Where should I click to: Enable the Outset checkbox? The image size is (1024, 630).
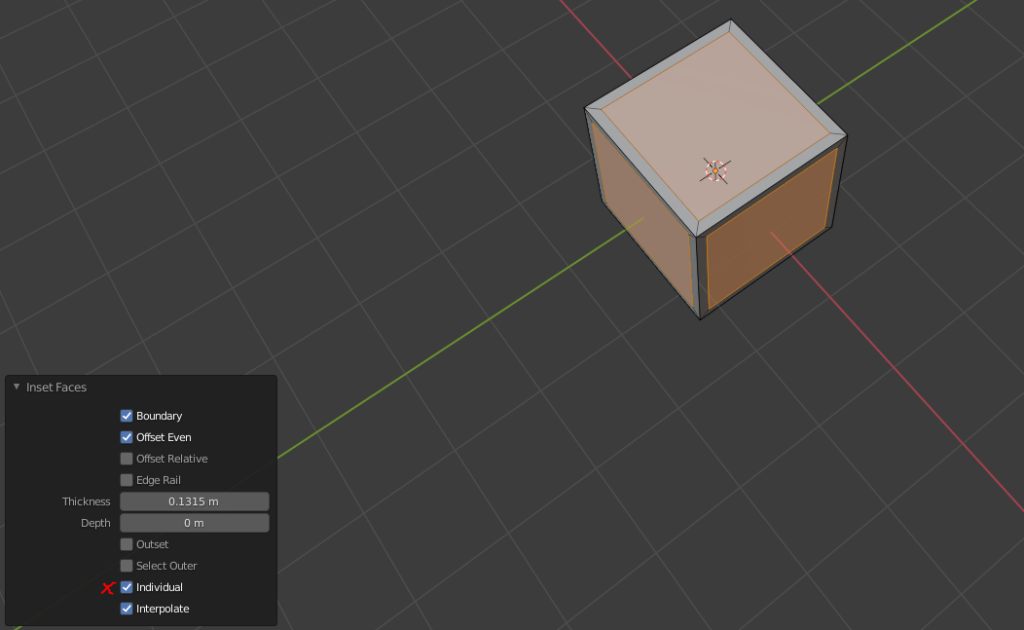pyautogui.click(x=127, y=544)
